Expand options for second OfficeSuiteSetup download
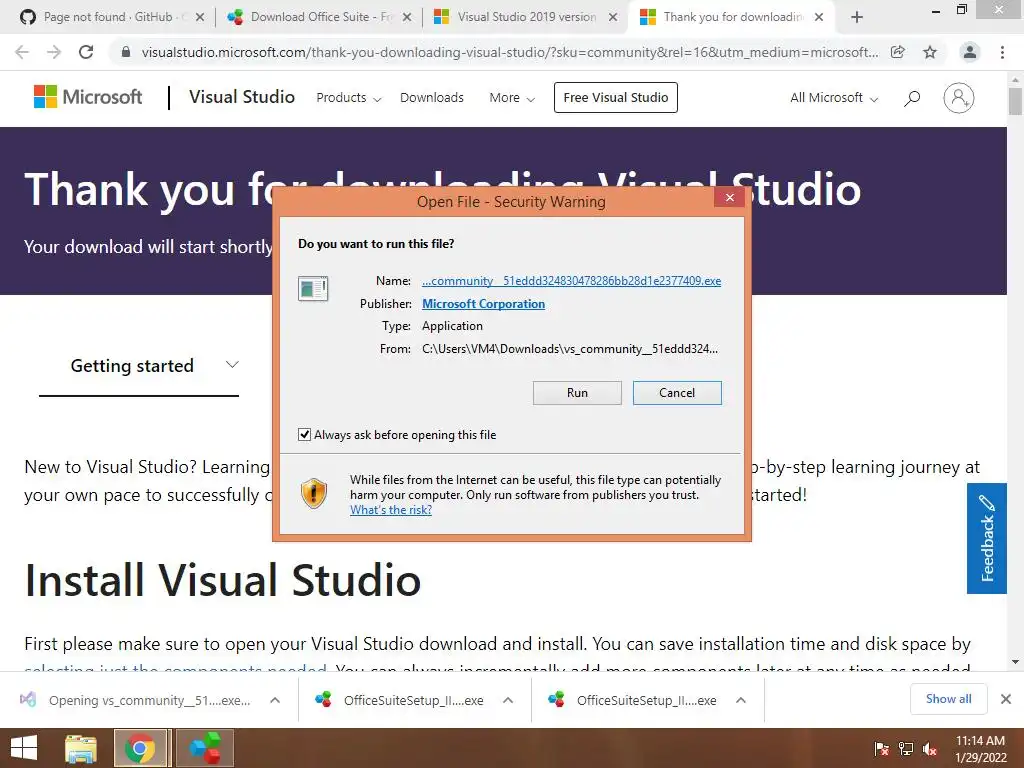This screenshot has height=768, width=1024. coord(741,700)
